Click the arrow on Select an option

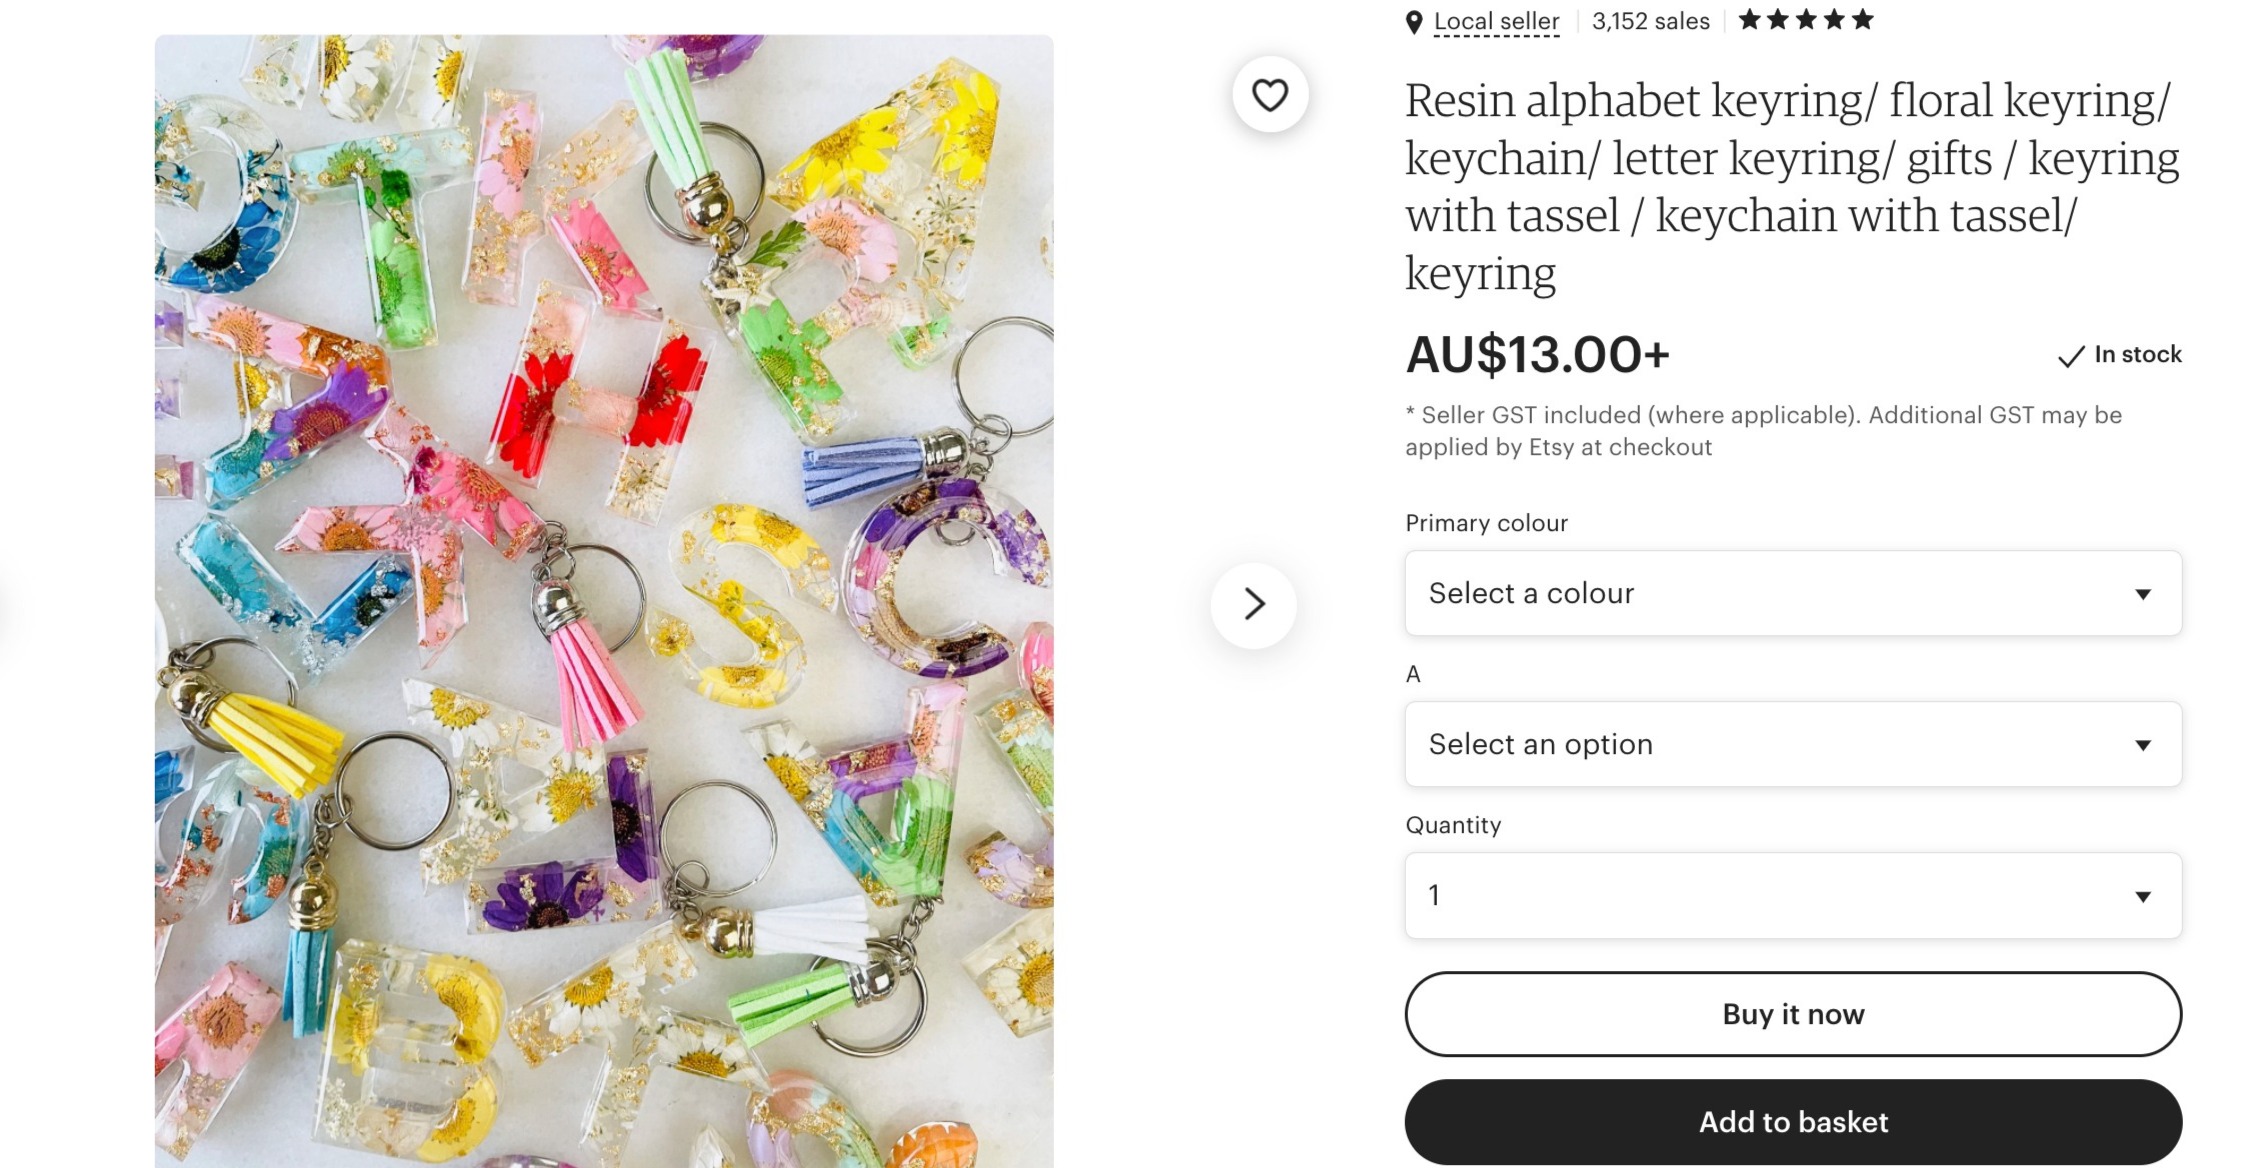2143,745
